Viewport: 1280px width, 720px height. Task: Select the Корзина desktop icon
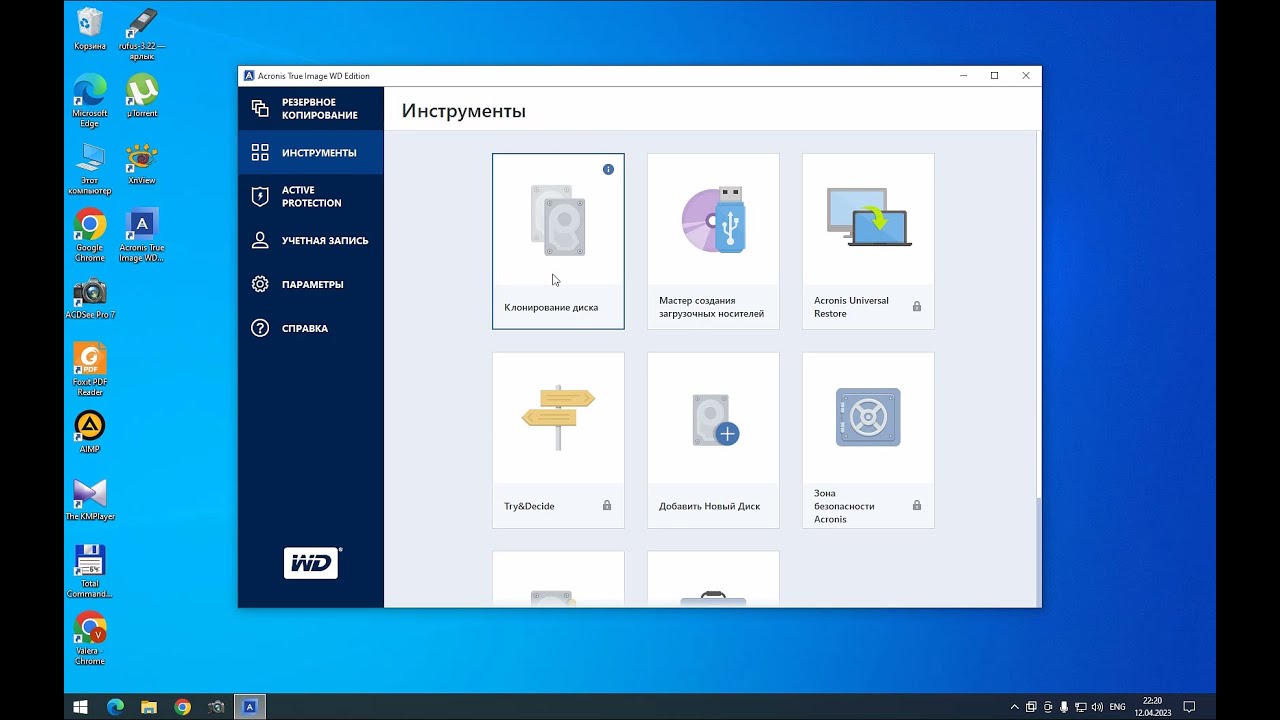[89, 29]
